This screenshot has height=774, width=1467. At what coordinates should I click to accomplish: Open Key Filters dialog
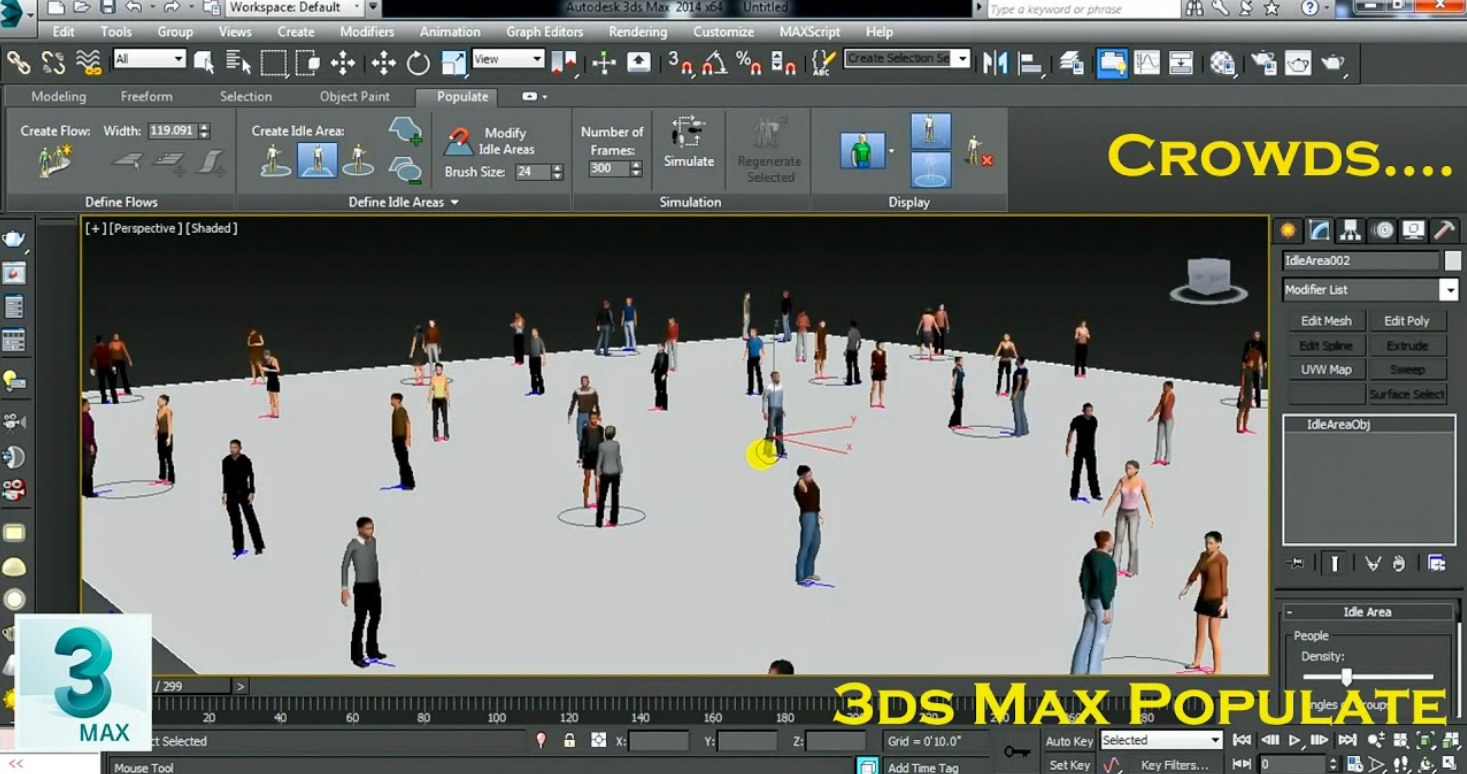(1174, 765)
